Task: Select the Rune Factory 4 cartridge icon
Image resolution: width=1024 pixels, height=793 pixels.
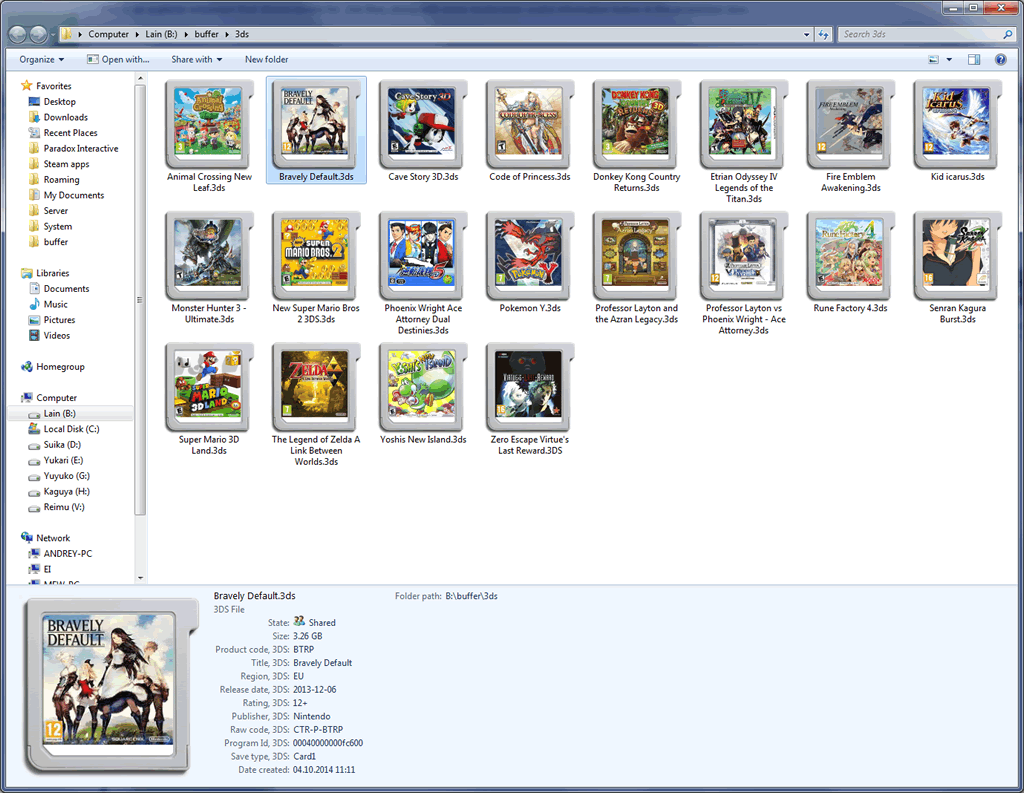Action: 851,255
